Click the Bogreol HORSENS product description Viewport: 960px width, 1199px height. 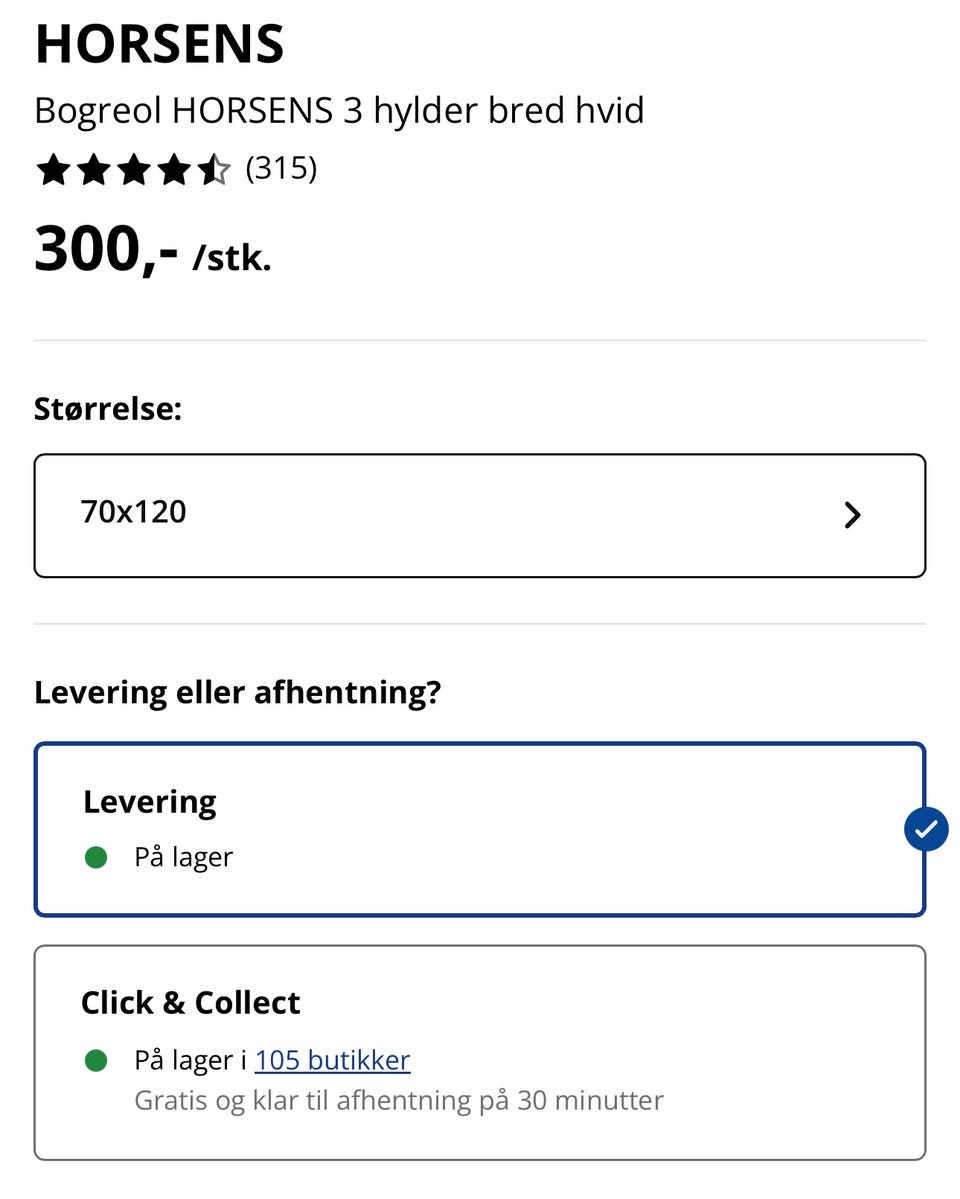[x=339, y=110]
